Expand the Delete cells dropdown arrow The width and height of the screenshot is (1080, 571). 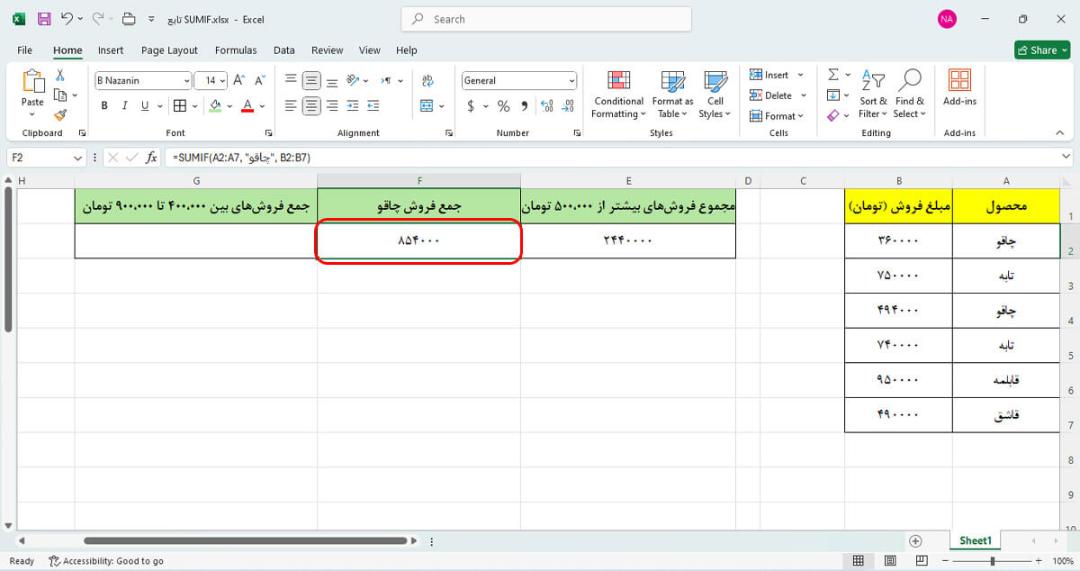[803, 96]
